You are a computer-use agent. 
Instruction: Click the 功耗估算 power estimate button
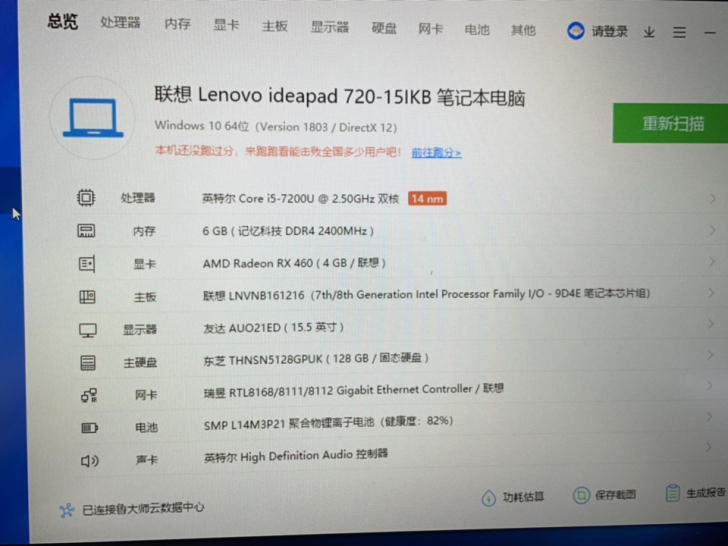pyautogui.click(x=513, y=497)
